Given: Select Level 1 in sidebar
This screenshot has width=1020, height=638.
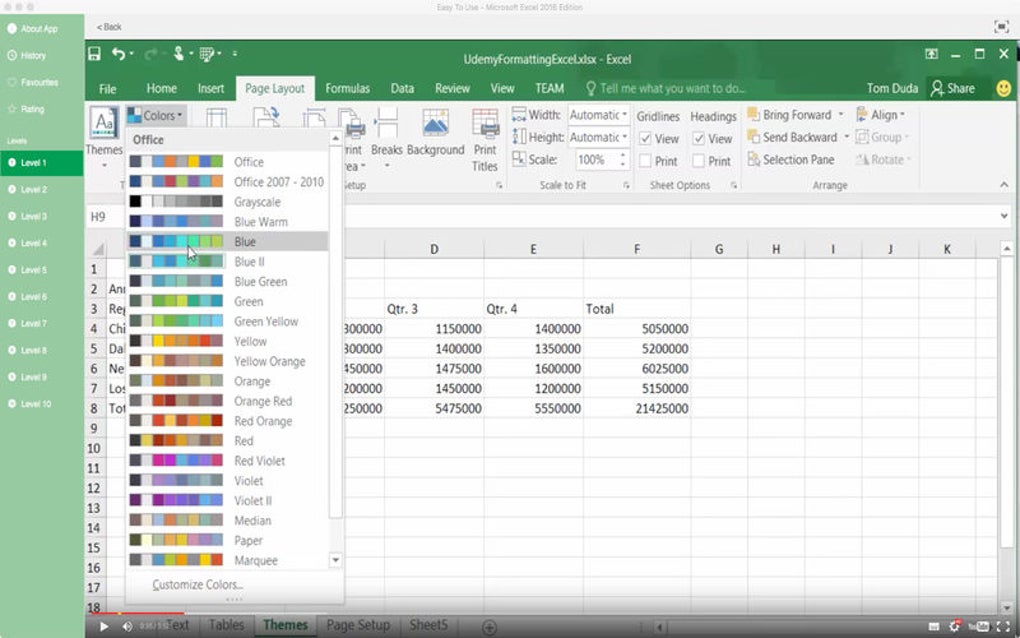Looking at the screenshot, I should pos(42,163).
